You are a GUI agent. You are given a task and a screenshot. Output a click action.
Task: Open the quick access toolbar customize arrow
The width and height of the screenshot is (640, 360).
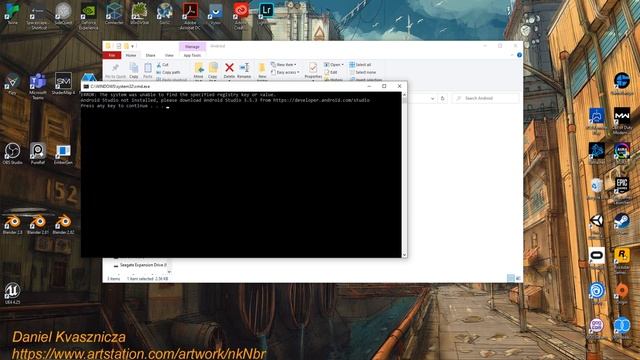click(132, 46)
